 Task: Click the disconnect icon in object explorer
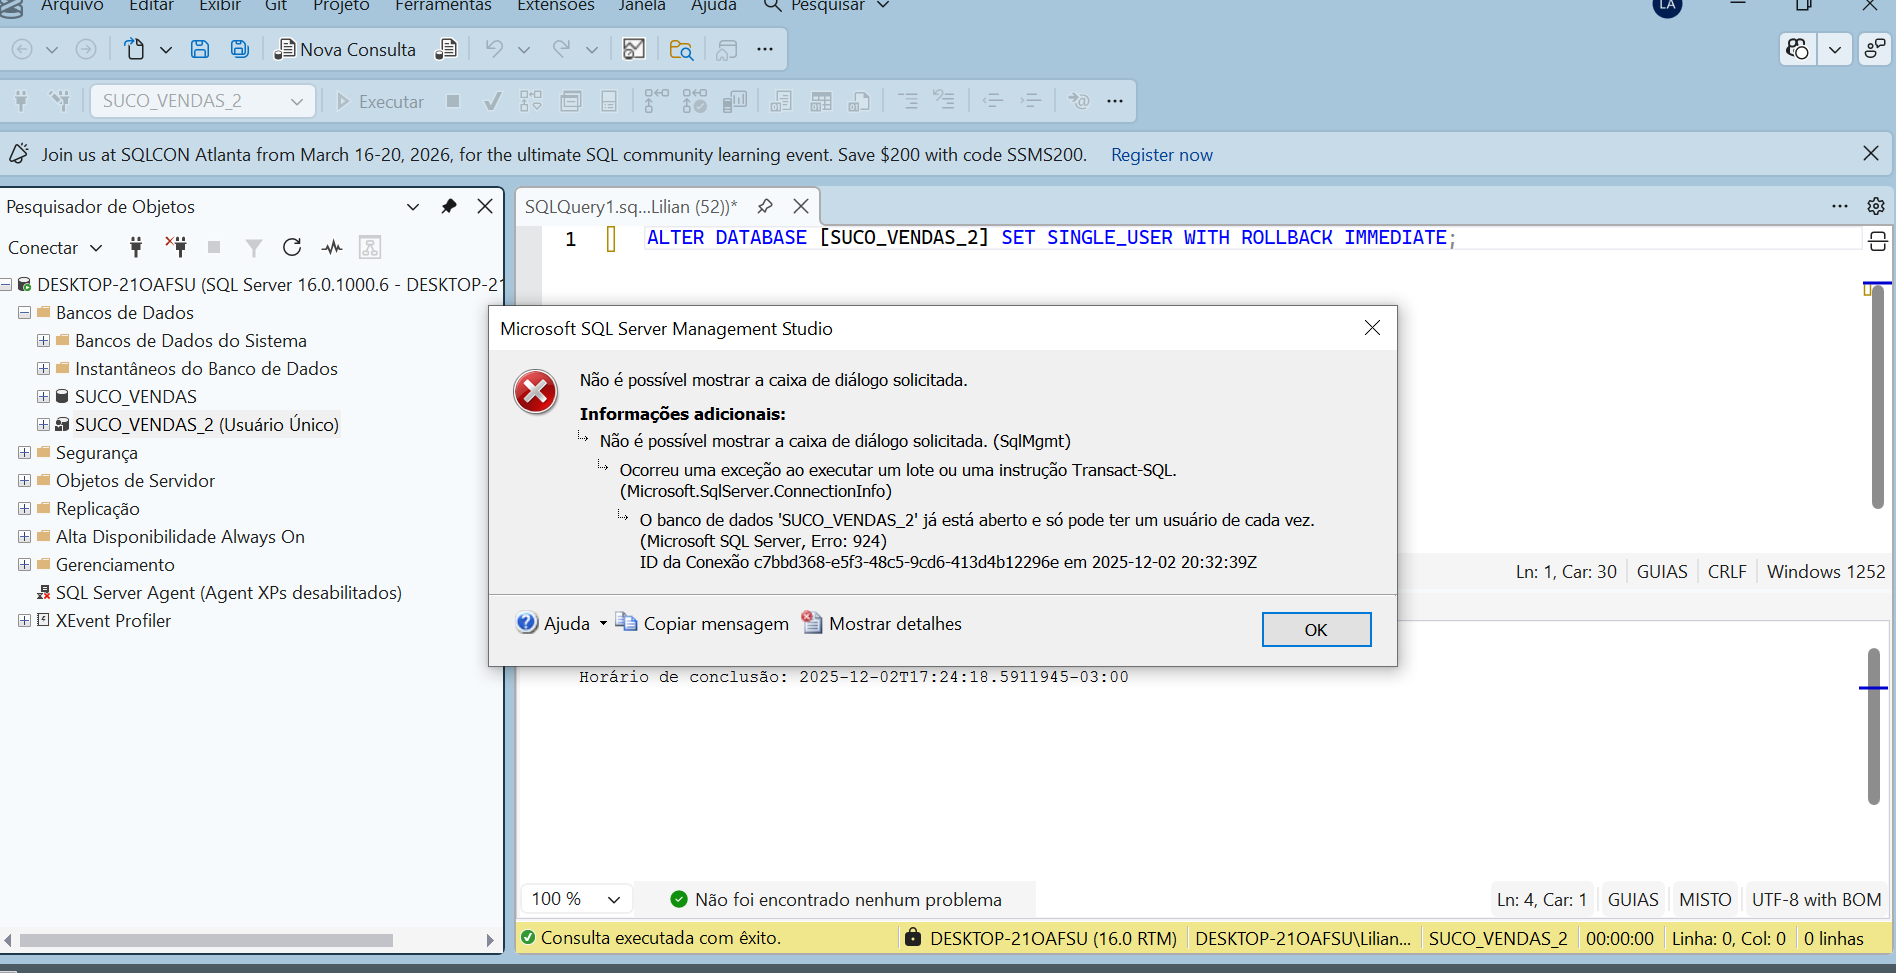[x=176, y=247]
